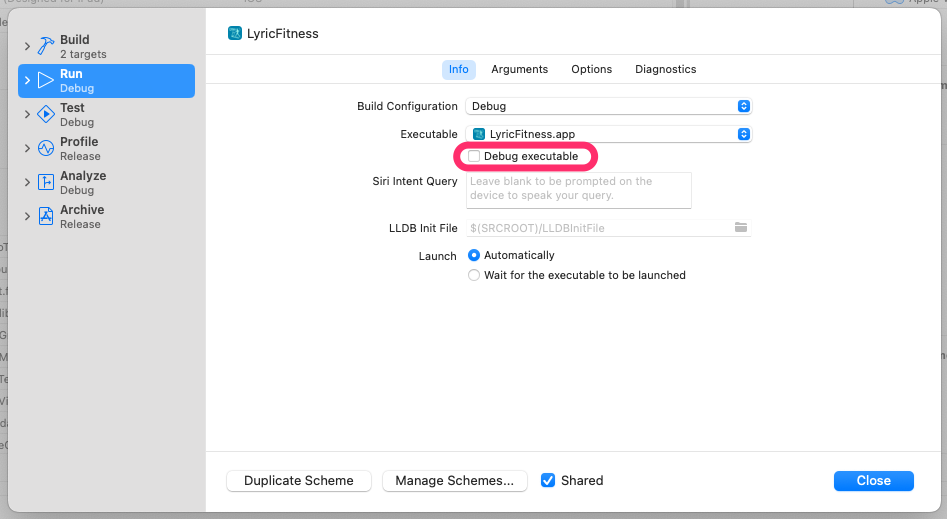The height and width of the screenshot is (519, 947).
Task: Click the Siri Intent Query label
Action: (415, 181)
